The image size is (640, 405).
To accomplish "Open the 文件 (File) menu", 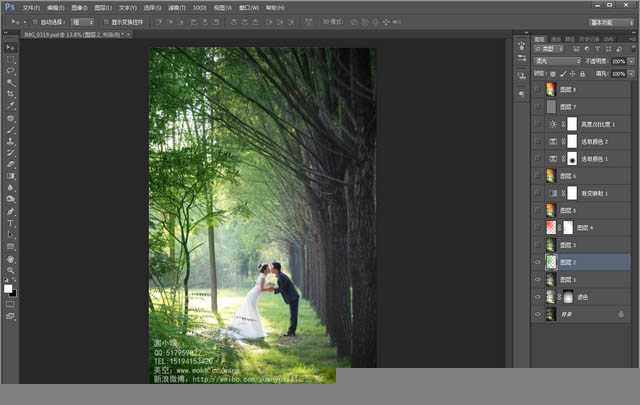I will [x=31, y=8].
